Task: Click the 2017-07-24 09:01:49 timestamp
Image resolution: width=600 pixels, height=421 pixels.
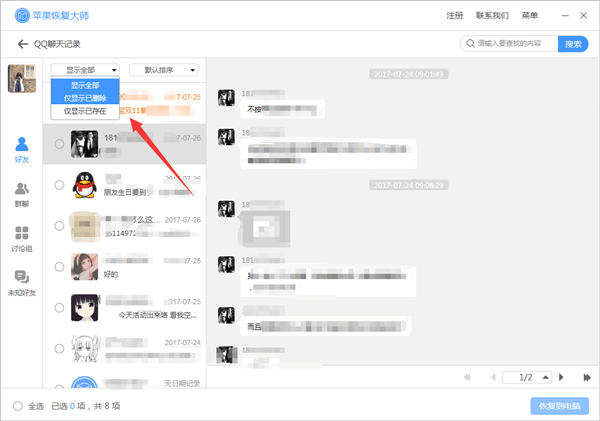Action: coord(409,74)
